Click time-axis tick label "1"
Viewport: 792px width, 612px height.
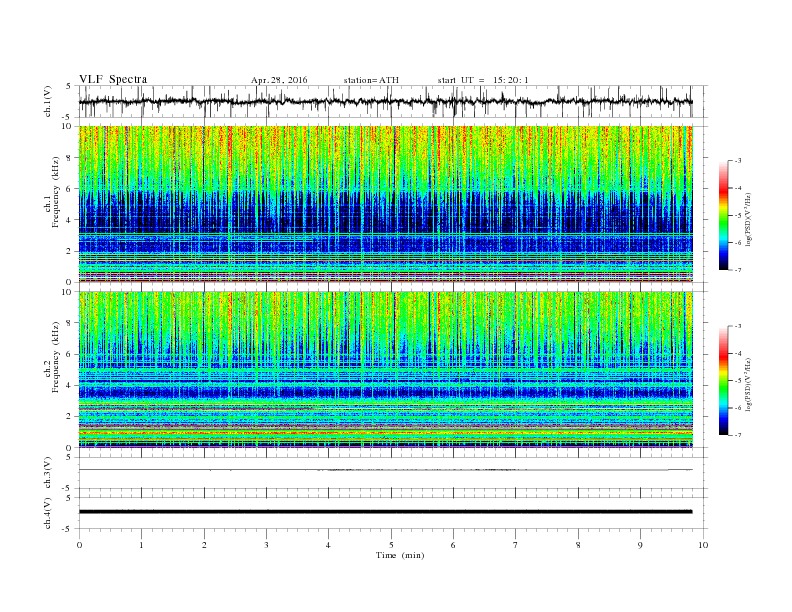(x=141, y=545)
